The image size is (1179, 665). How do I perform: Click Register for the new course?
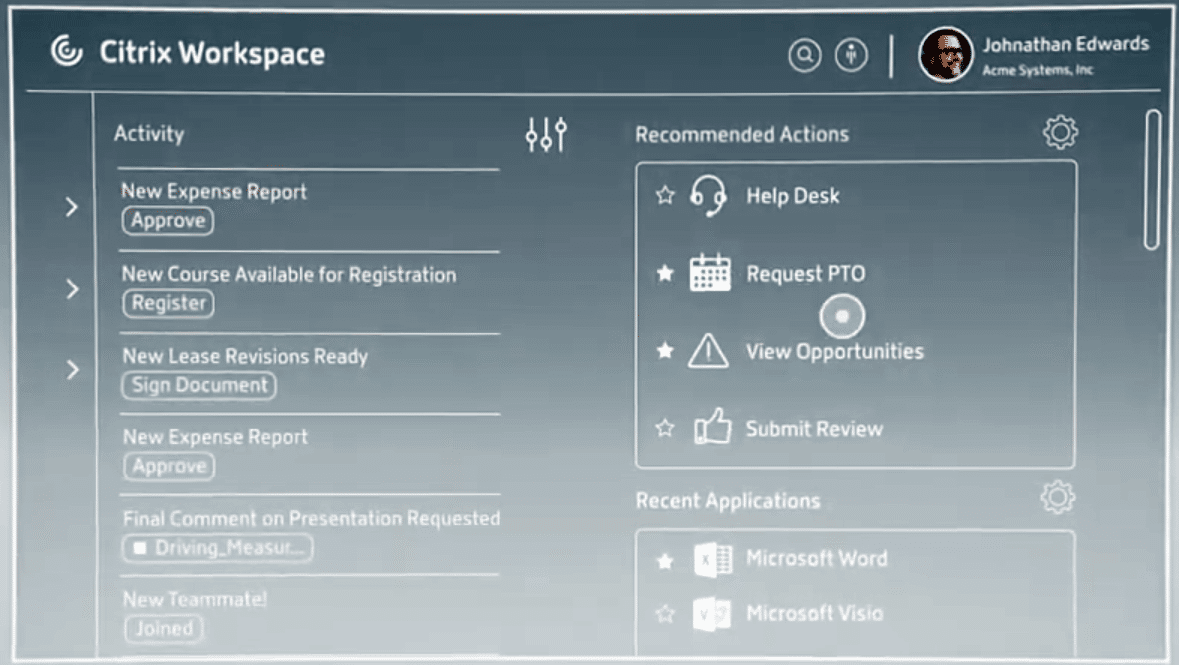click(168, 303)
